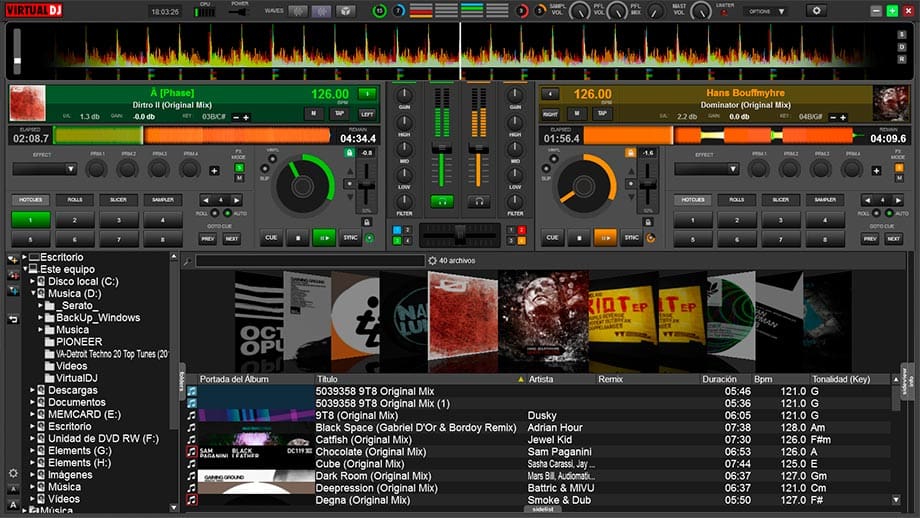
Task: Click the left deck pitch bend up arrow
Action: tap(350, 171)
